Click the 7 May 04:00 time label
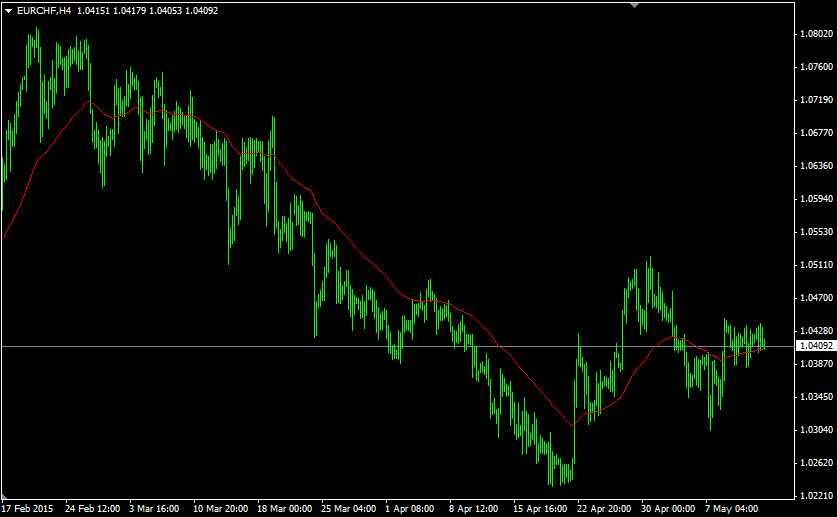Viewport: 838px width, 517px height. 731,508
